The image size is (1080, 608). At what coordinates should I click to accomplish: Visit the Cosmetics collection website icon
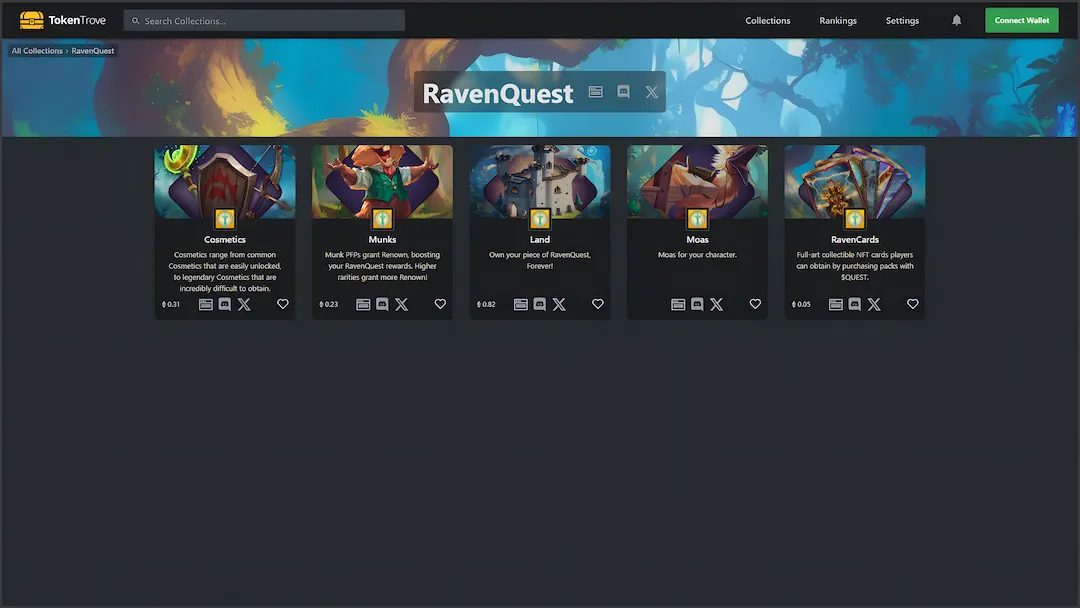pyautogui.click(x=206, y=304)
